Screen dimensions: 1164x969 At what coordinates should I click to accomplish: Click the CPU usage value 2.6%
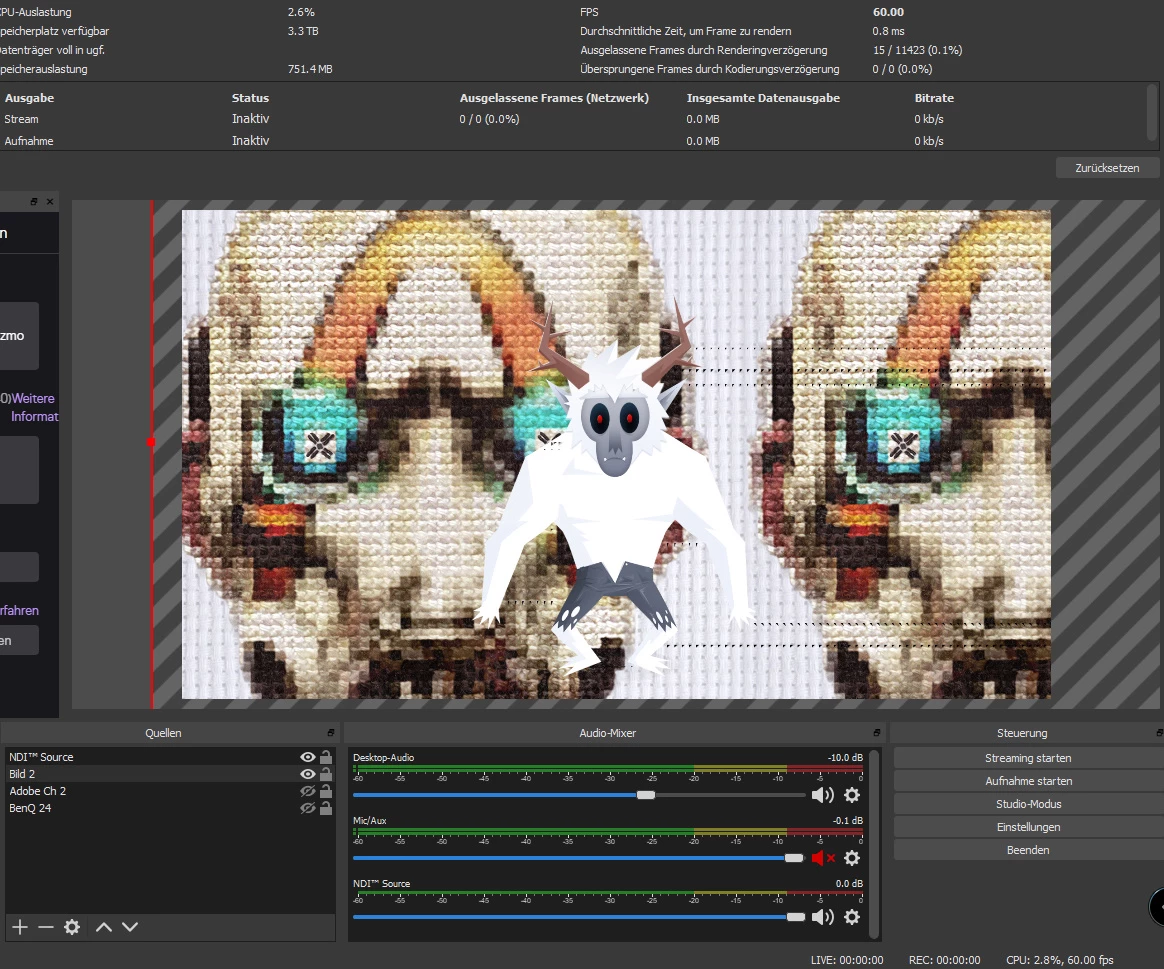click(301, 12)
